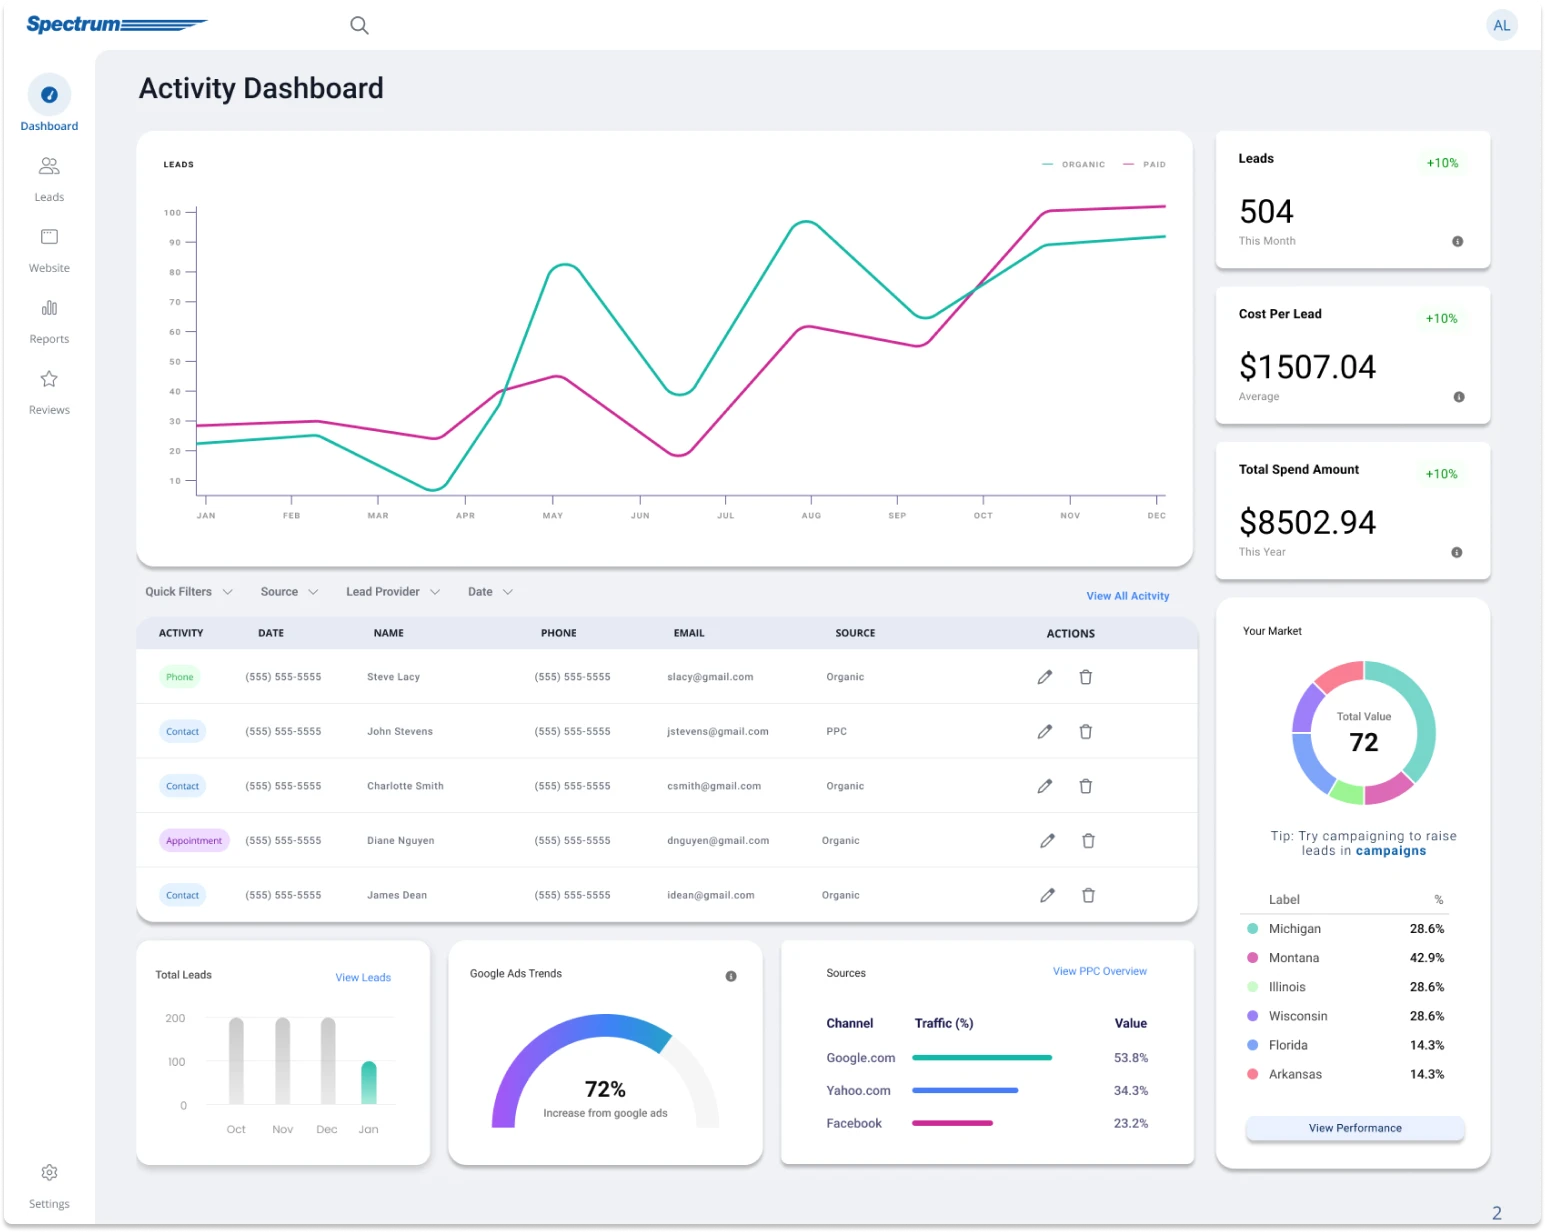
Task: Expand the Quick Filters dropdown
Action: pyautogui.click(x=188, y=592)
